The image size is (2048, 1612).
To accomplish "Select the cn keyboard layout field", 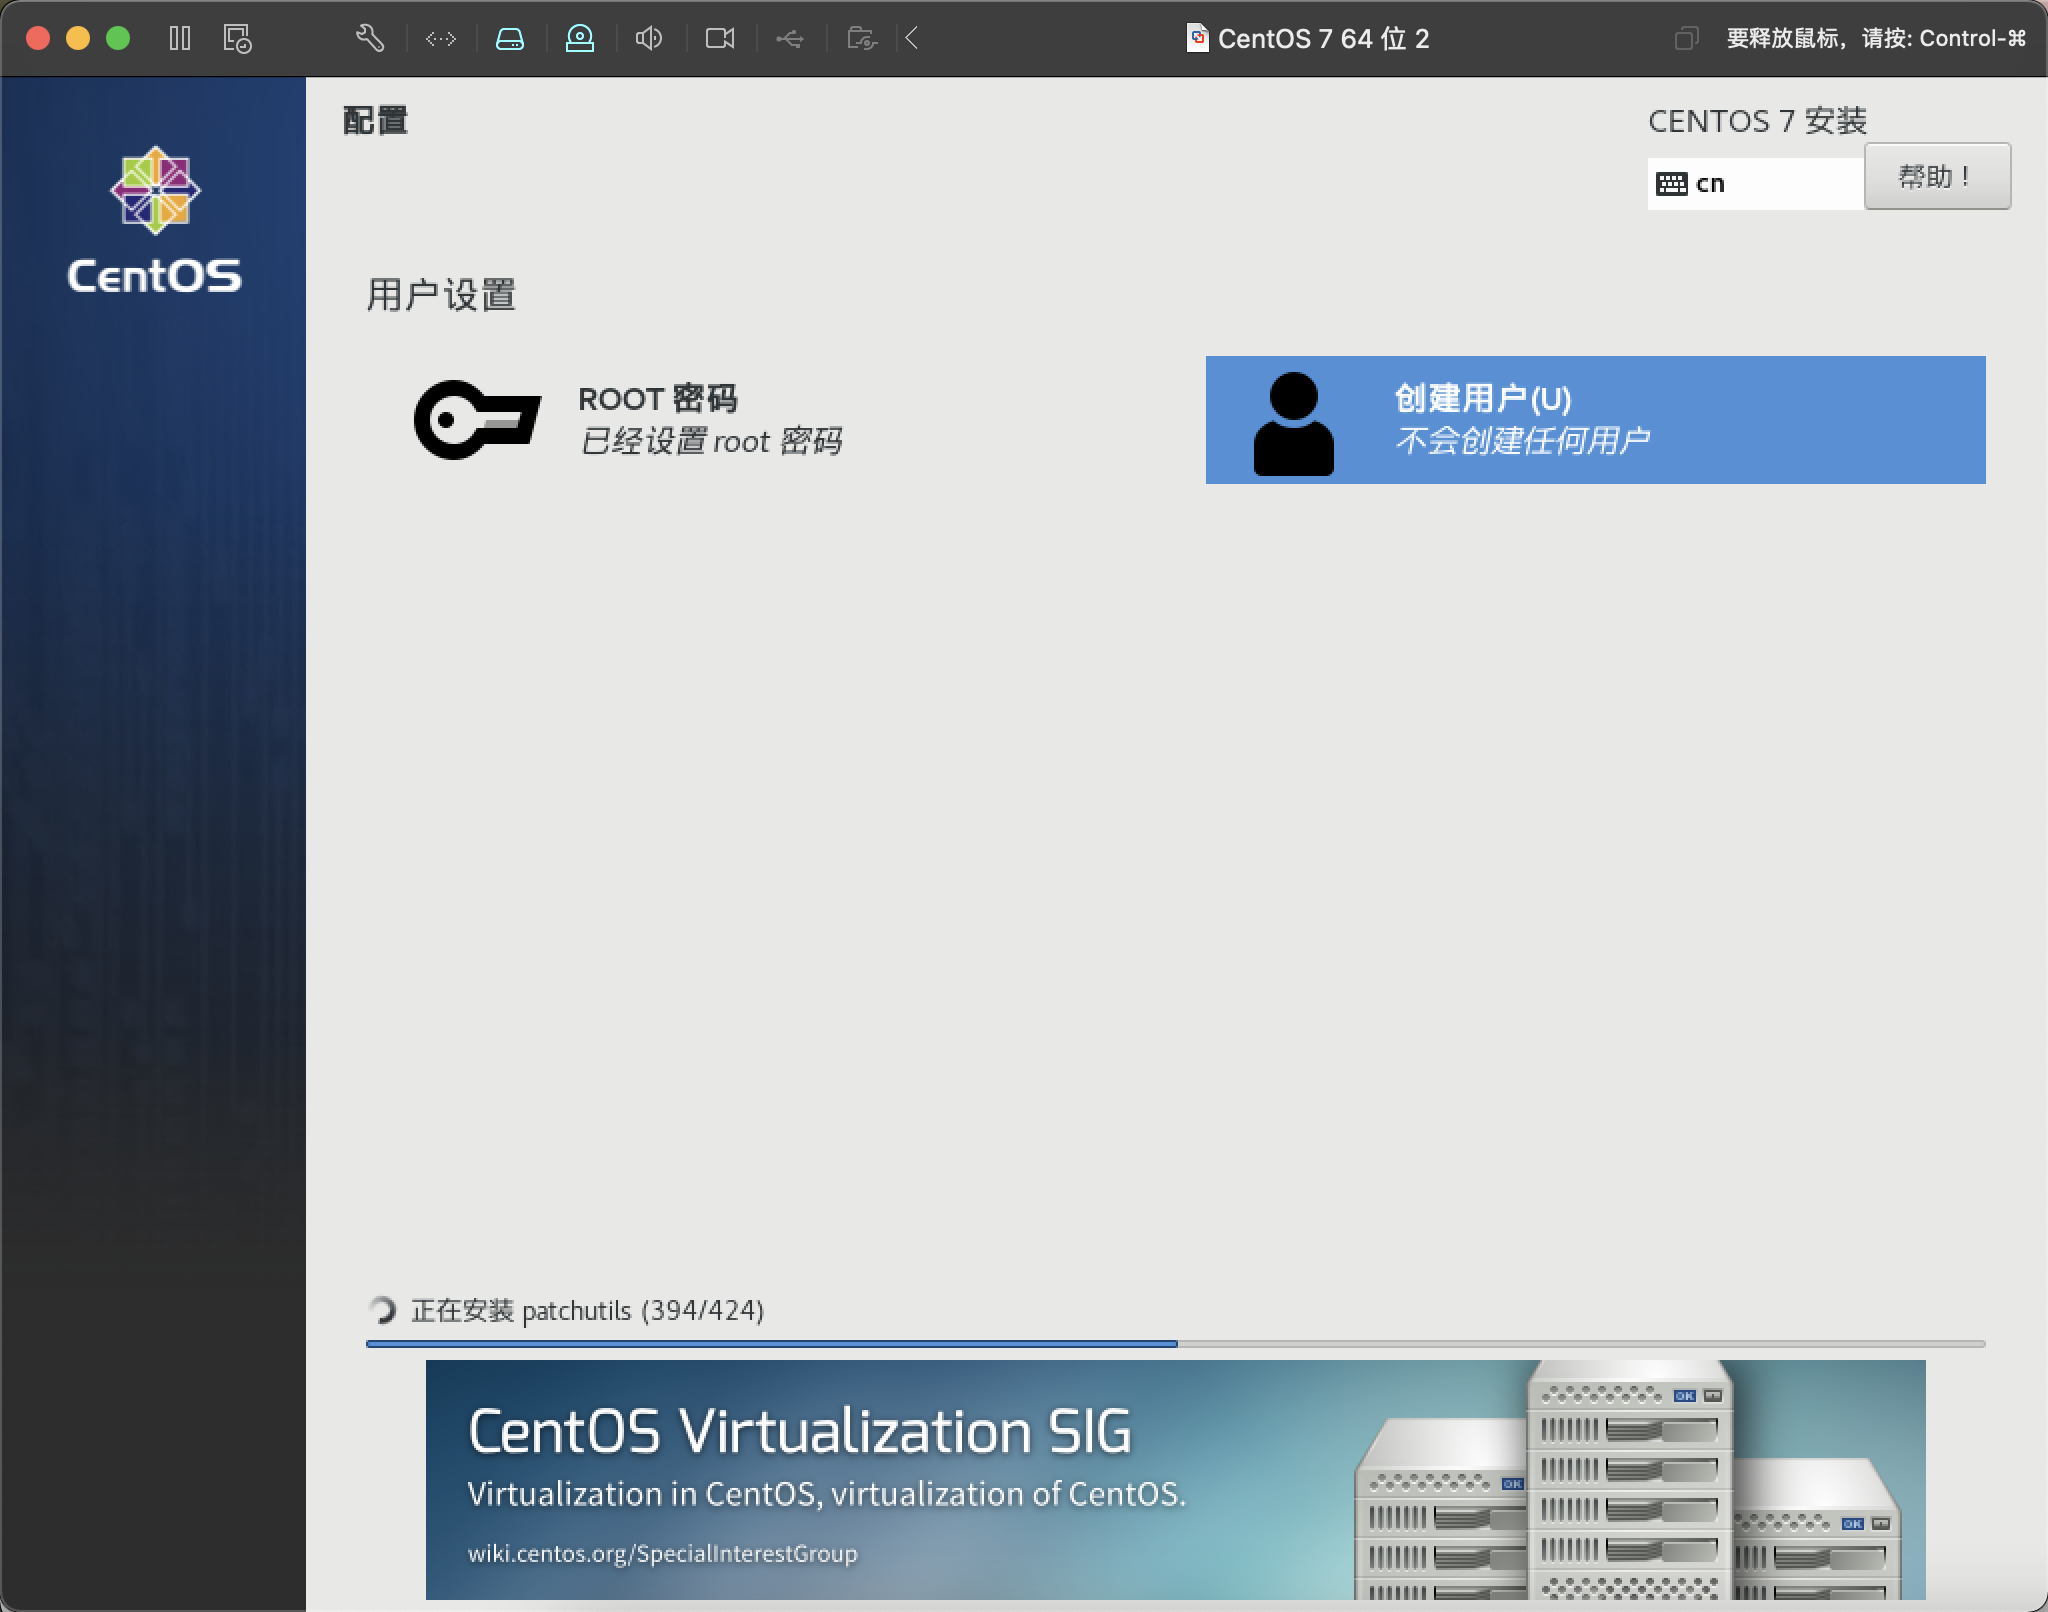I will point(1756,184).
